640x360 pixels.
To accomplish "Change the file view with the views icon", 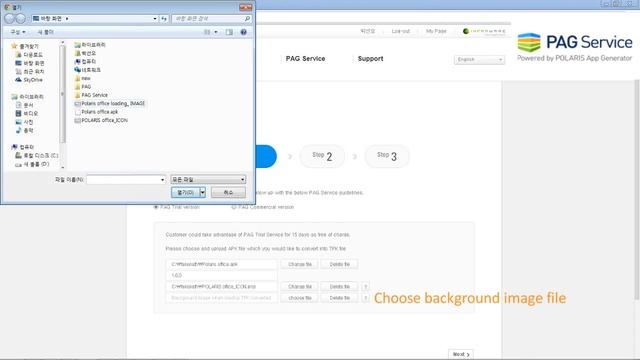I will click(207, 32).
